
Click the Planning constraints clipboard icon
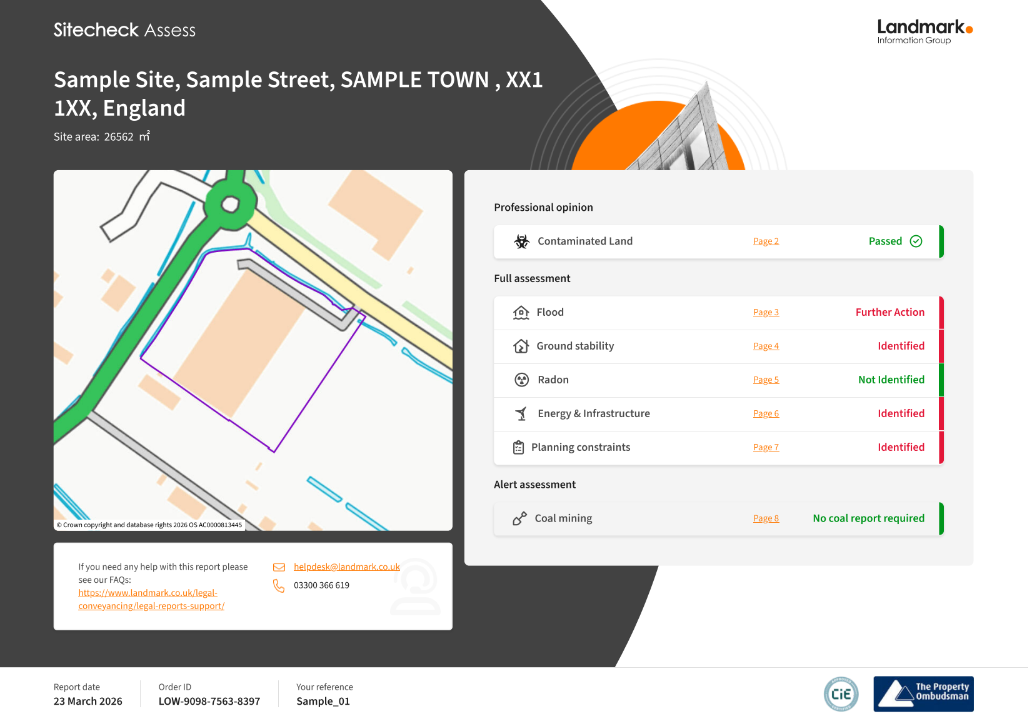pyautogui.click(x=518, y=447)
